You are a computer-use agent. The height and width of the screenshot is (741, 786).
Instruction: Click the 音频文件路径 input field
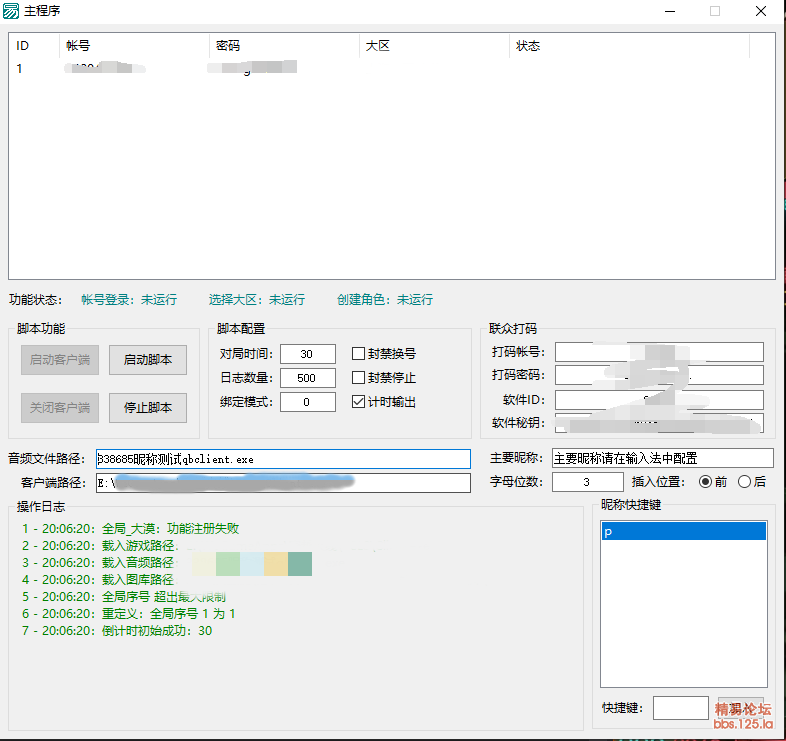coord(283,459)
